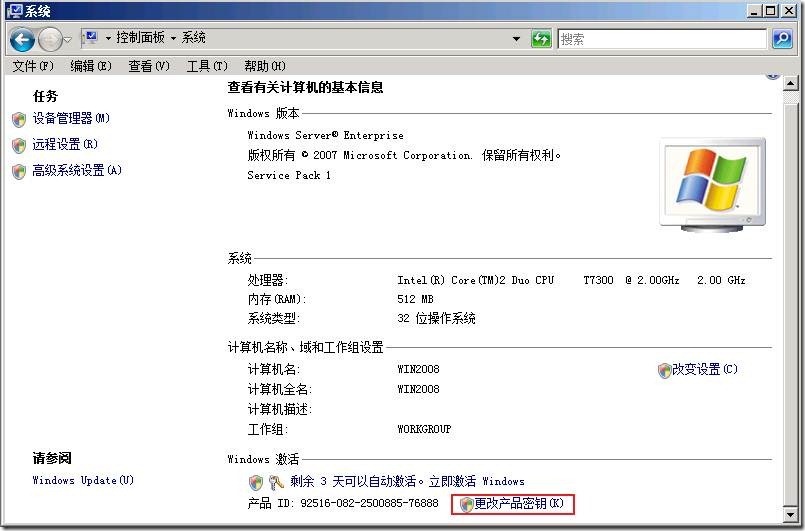Select the 512 MB memory value
Viewport: 805px width, 531px height.
[415, 299]
